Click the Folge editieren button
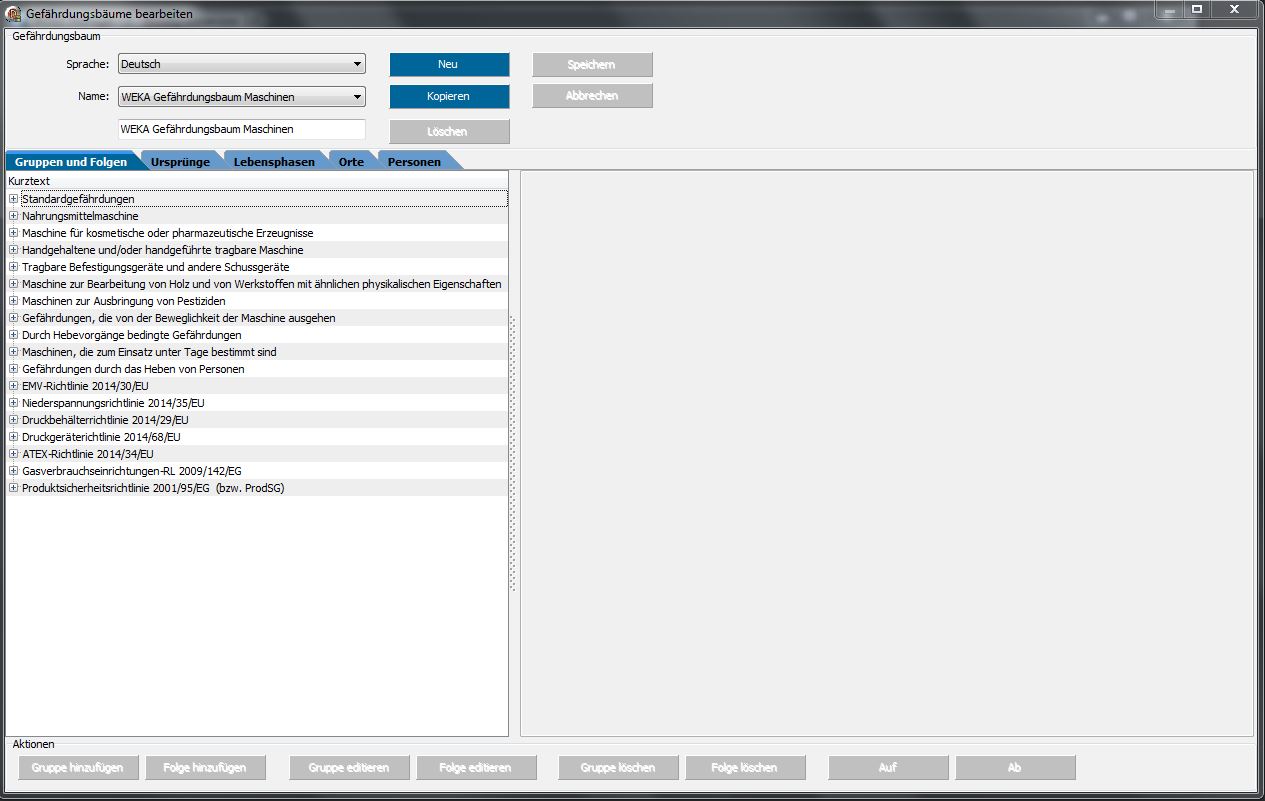This screenshot has width=1265, height=801. click(476, 768)
